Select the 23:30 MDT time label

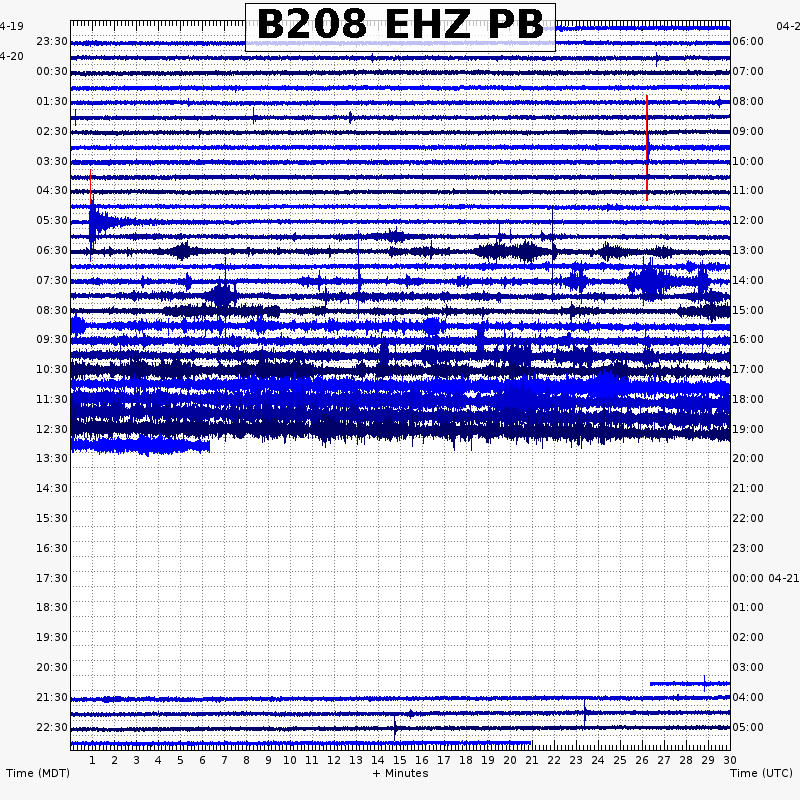point(52,41)
